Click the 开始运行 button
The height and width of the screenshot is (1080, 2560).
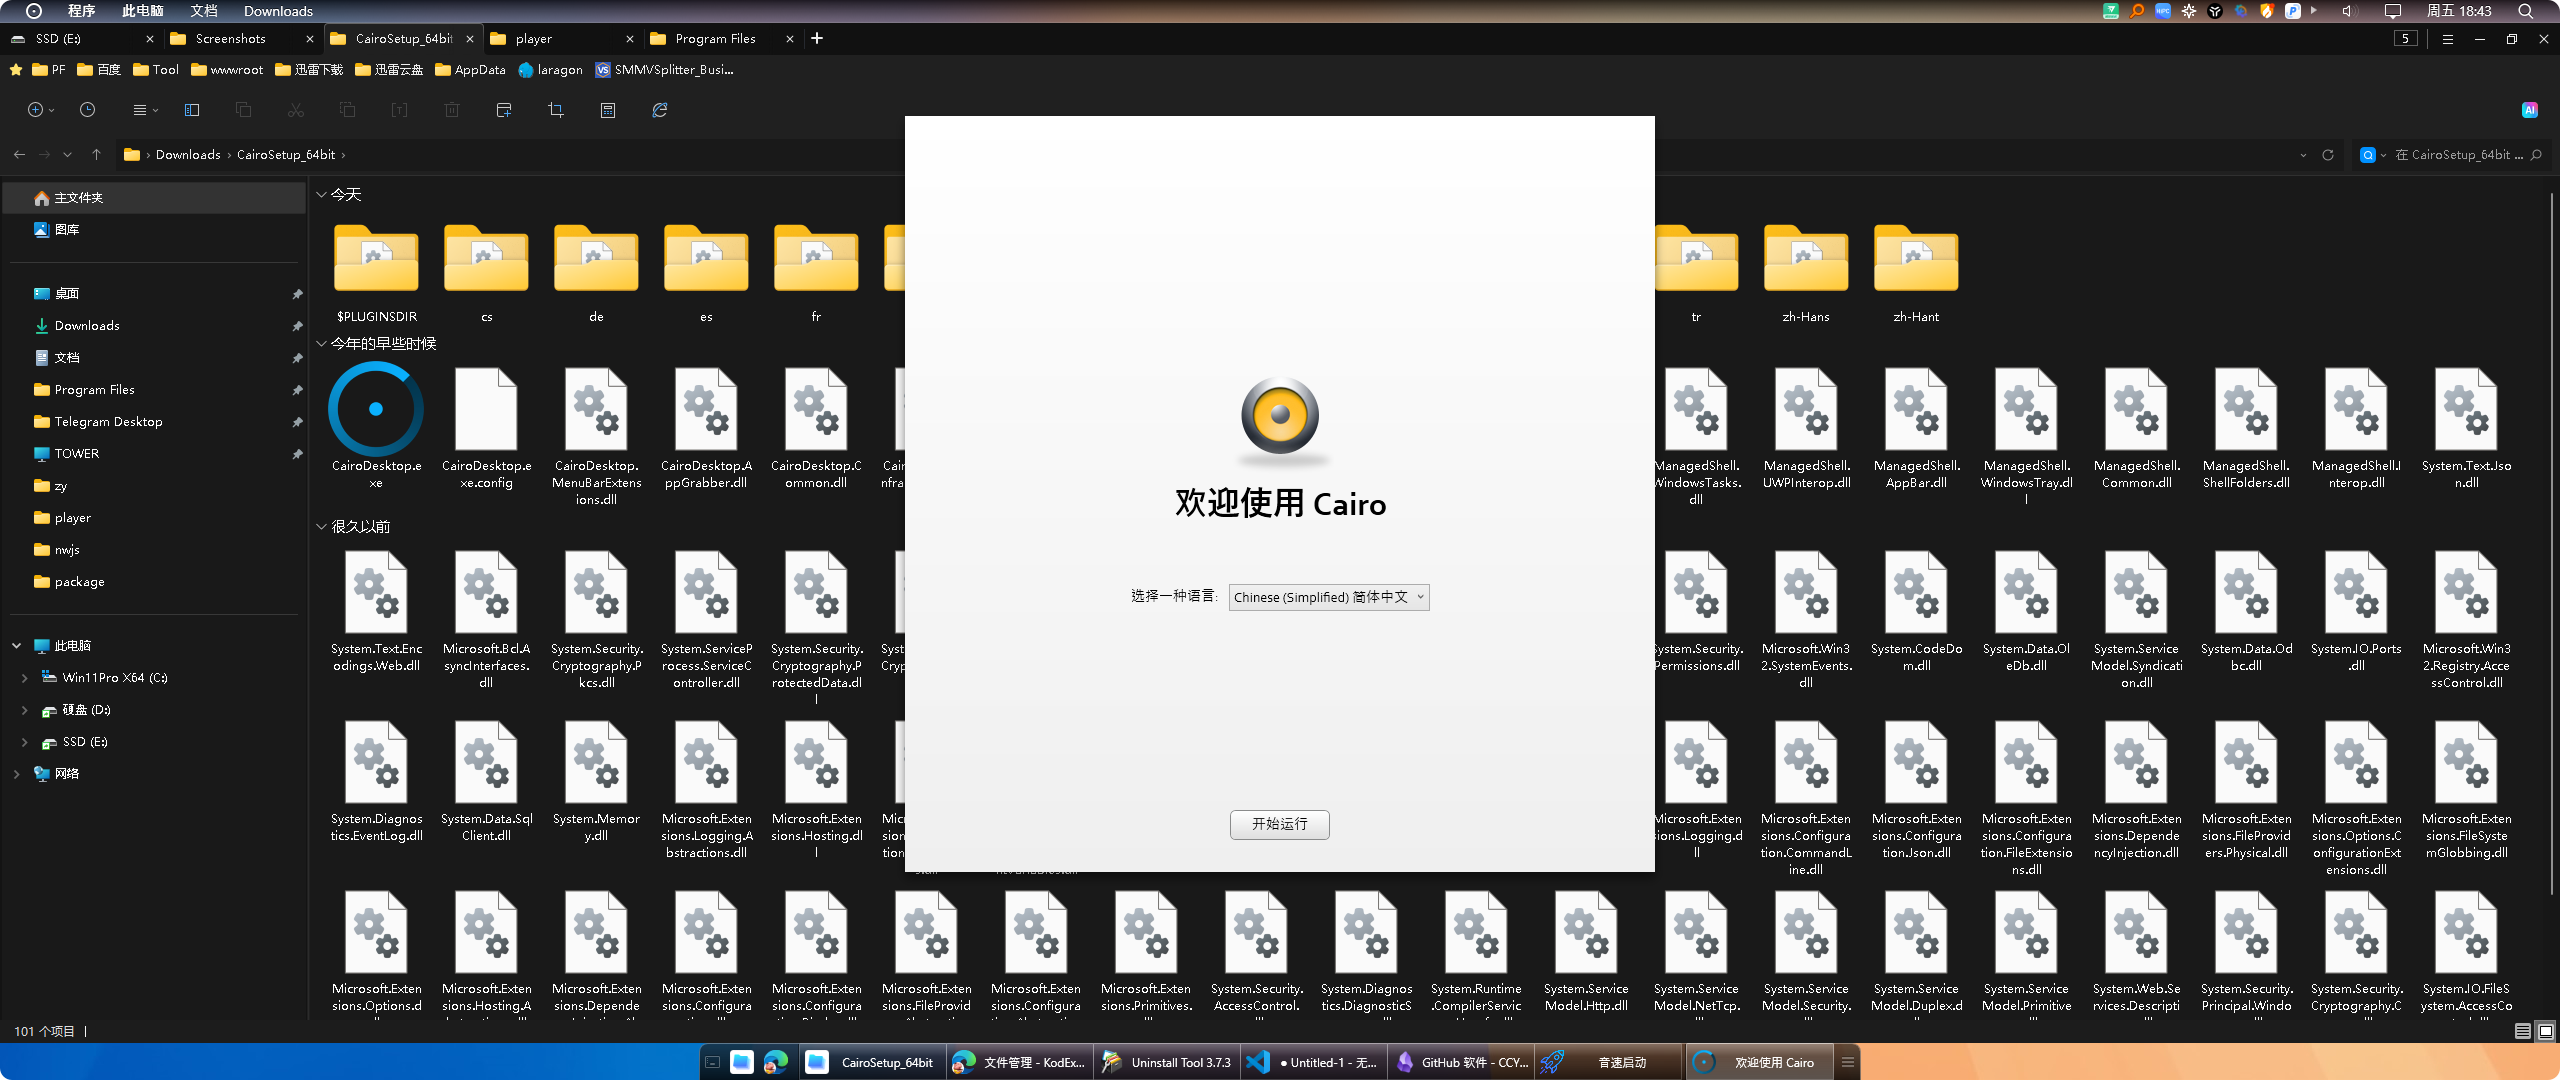(x=1280, y=824)
